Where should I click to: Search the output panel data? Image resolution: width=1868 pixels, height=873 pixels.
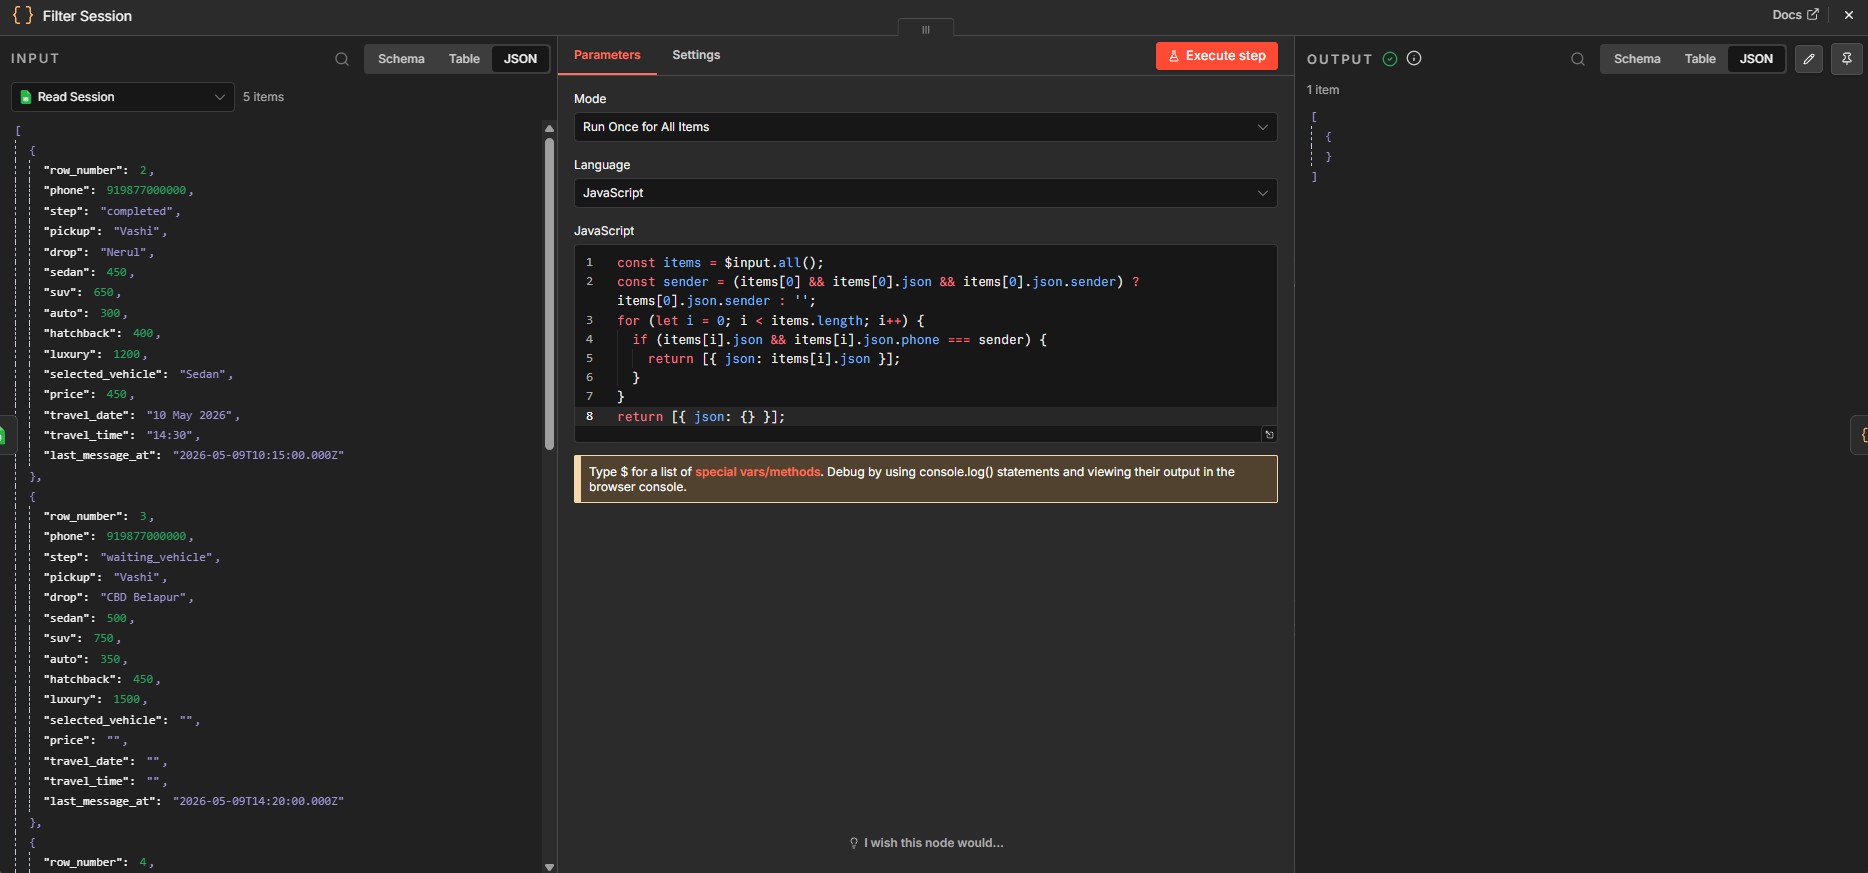(1578, 59)
